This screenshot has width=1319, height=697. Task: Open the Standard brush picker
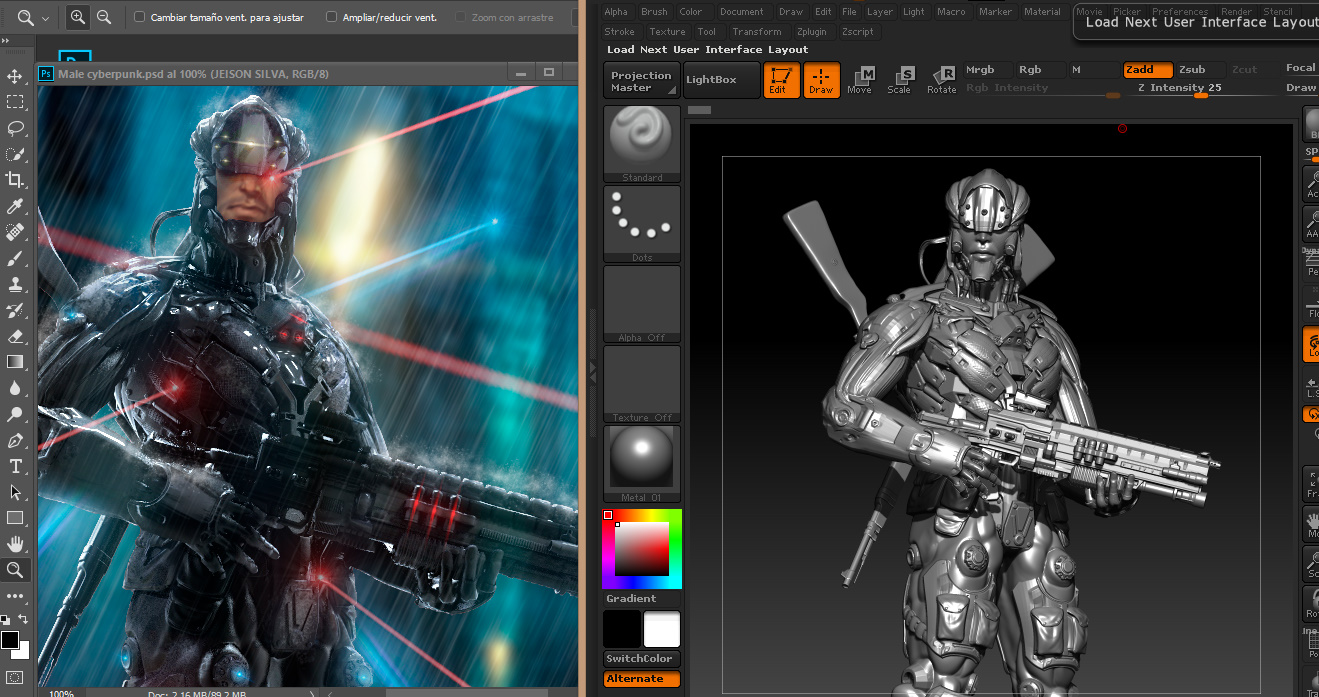coord(642,144)
